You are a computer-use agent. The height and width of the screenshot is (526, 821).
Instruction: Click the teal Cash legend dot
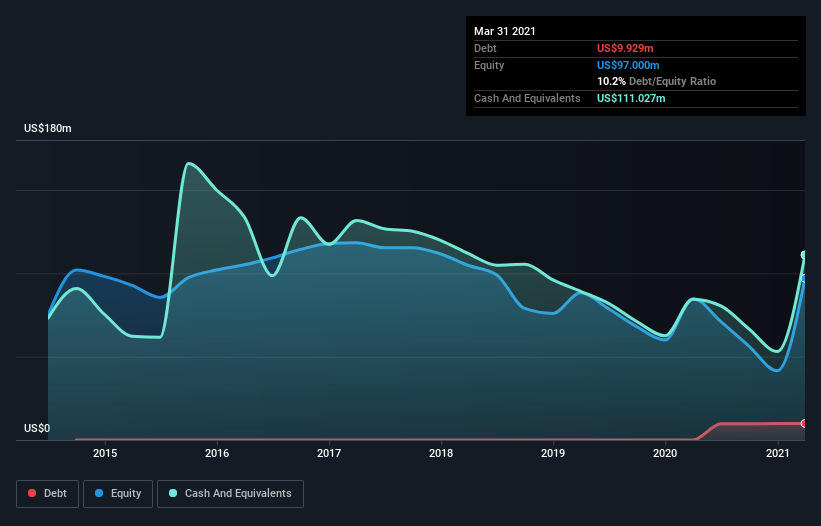click(174, 493)
